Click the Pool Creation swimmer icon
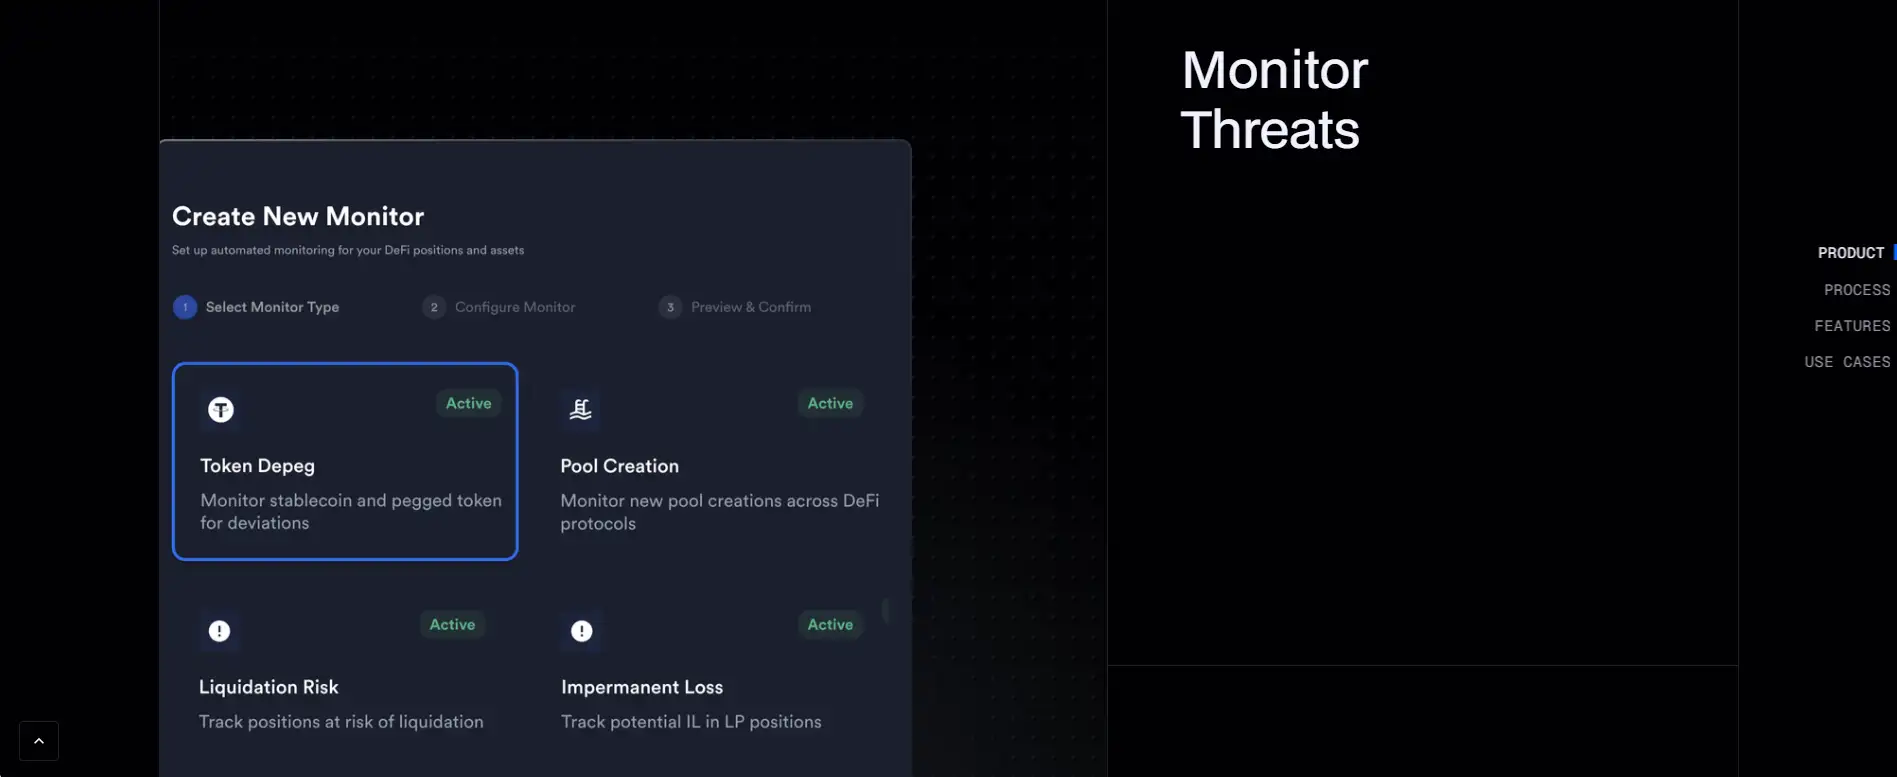This screenshot has width=1897, height=777. 580,409
